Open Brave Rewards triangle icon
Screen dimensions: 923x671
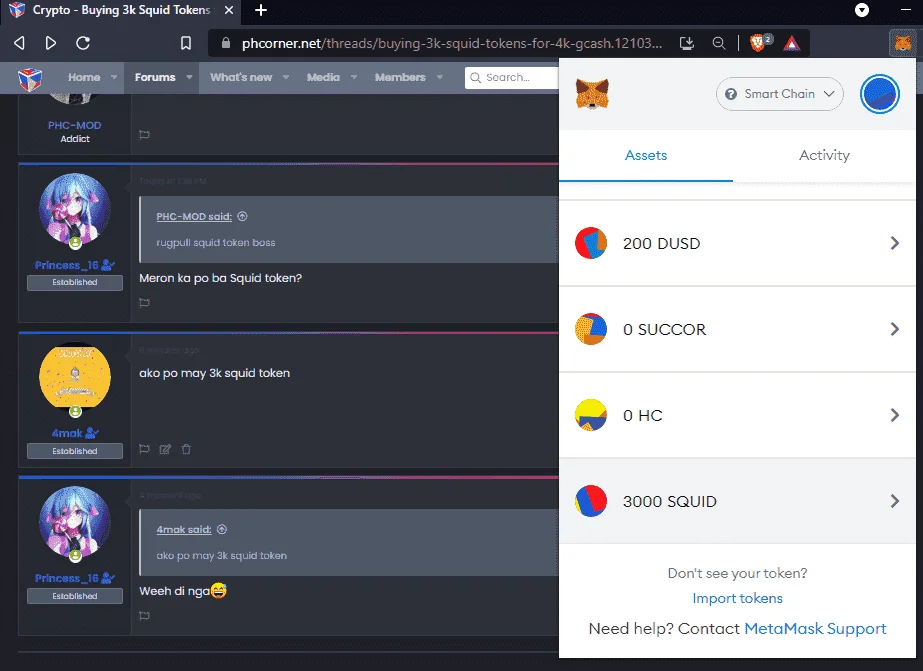click(792, 43)
